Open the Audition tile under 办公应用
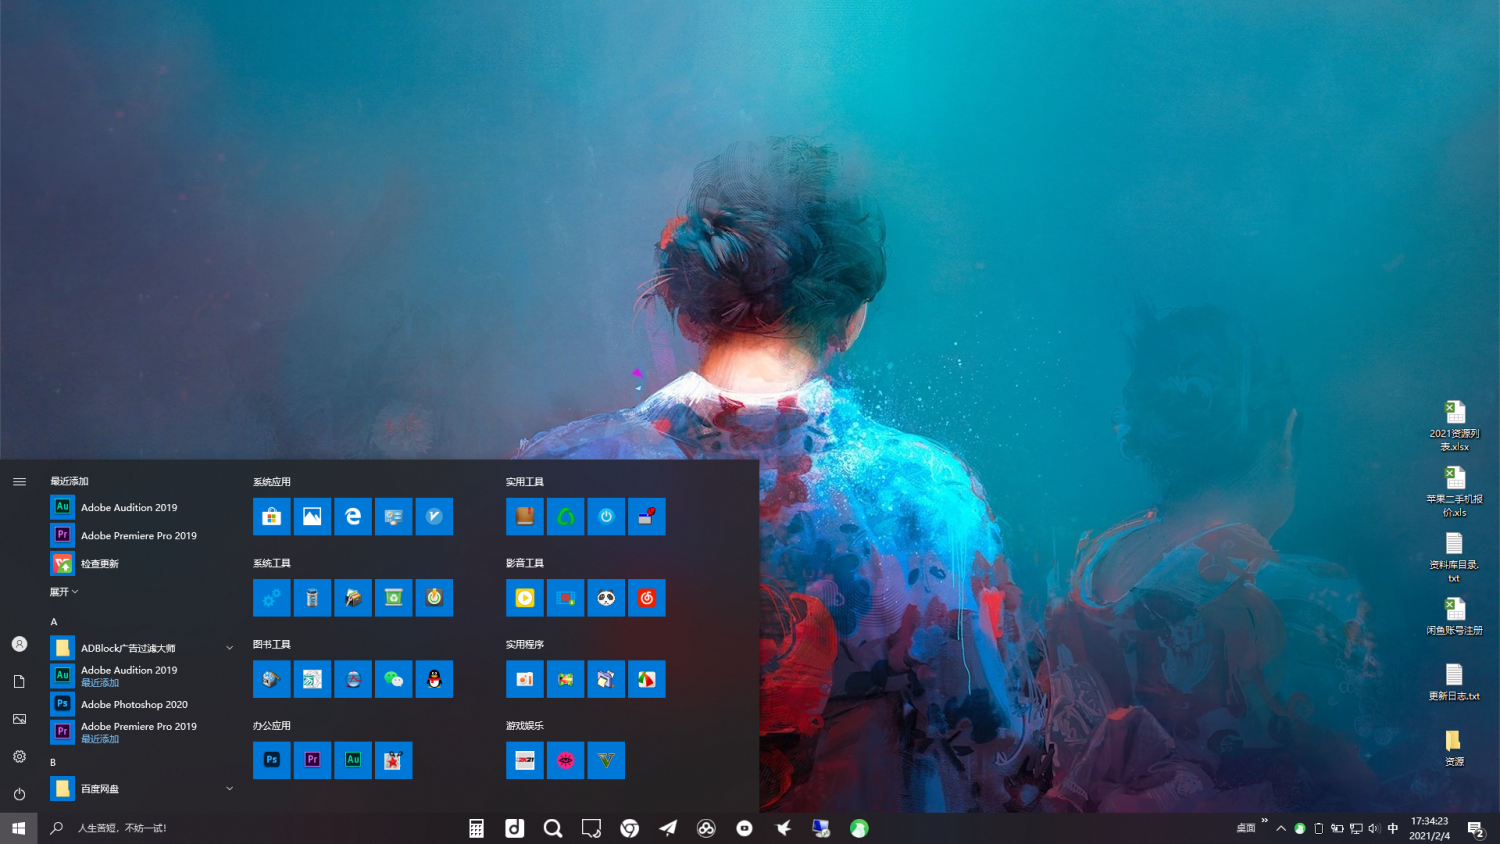This screenshot has height=844, width=1500. click(x=353, y=760)
